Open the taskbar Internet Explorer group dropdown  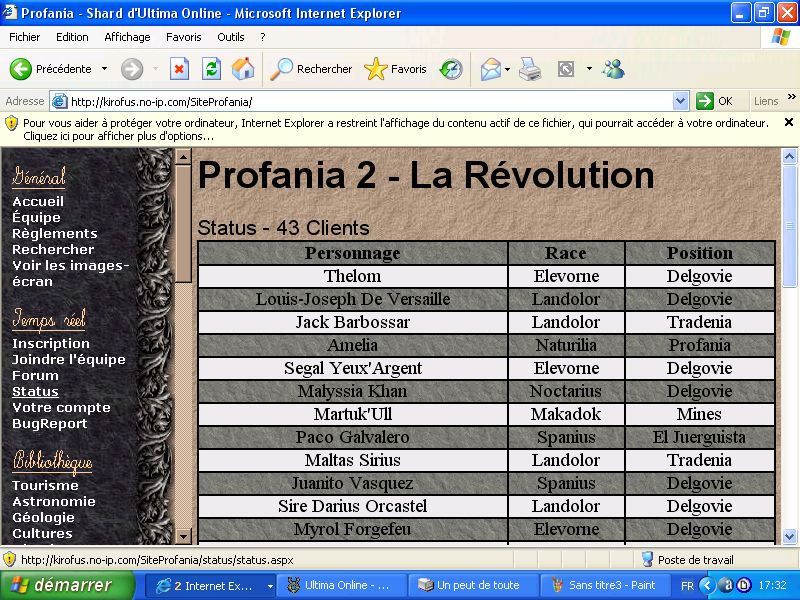point(270,586)
